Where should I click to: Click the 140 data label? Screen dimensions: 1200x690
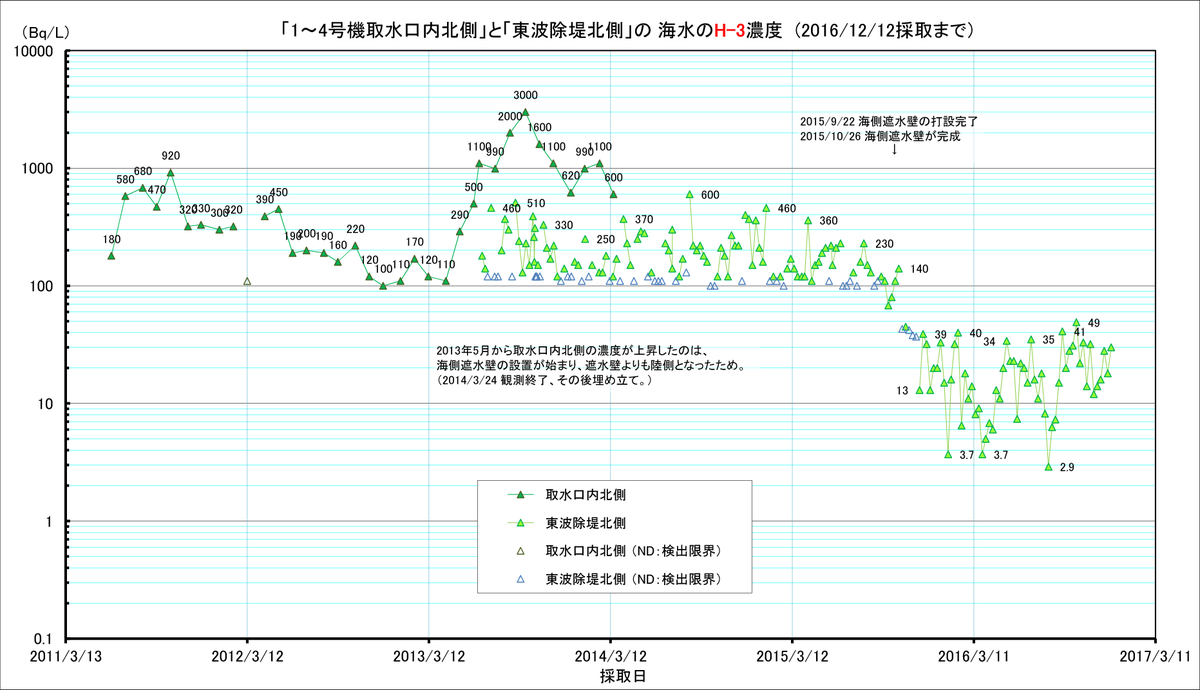(920, 270)
